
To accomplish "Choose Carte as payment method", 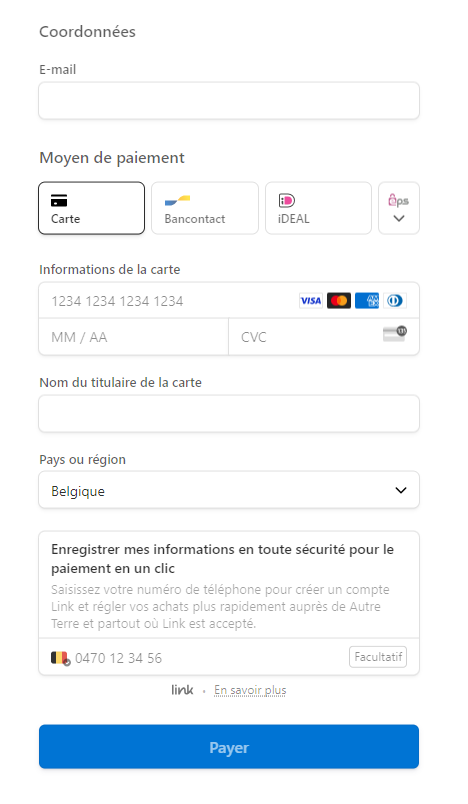I will (92, 208).
